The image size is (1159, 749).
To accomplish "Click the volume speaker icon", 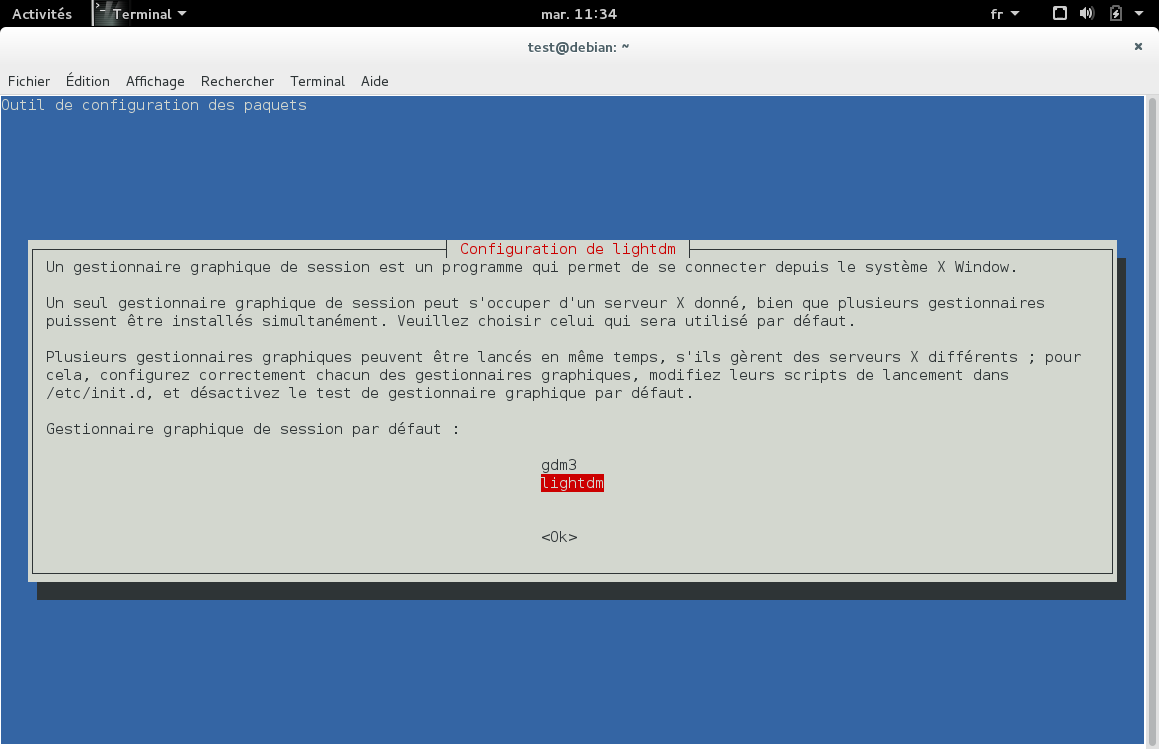I will 1087,13.
